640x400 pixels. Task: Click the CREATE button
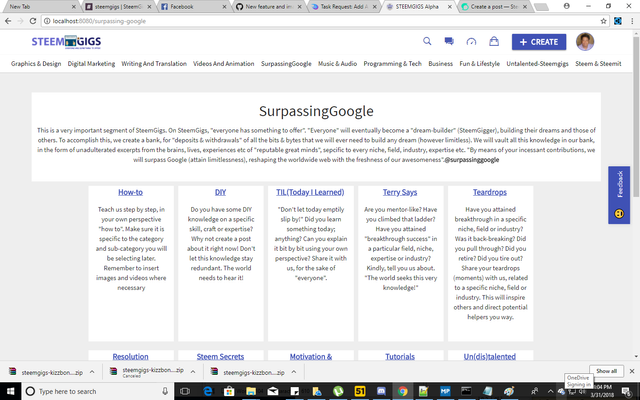point(539,42)
